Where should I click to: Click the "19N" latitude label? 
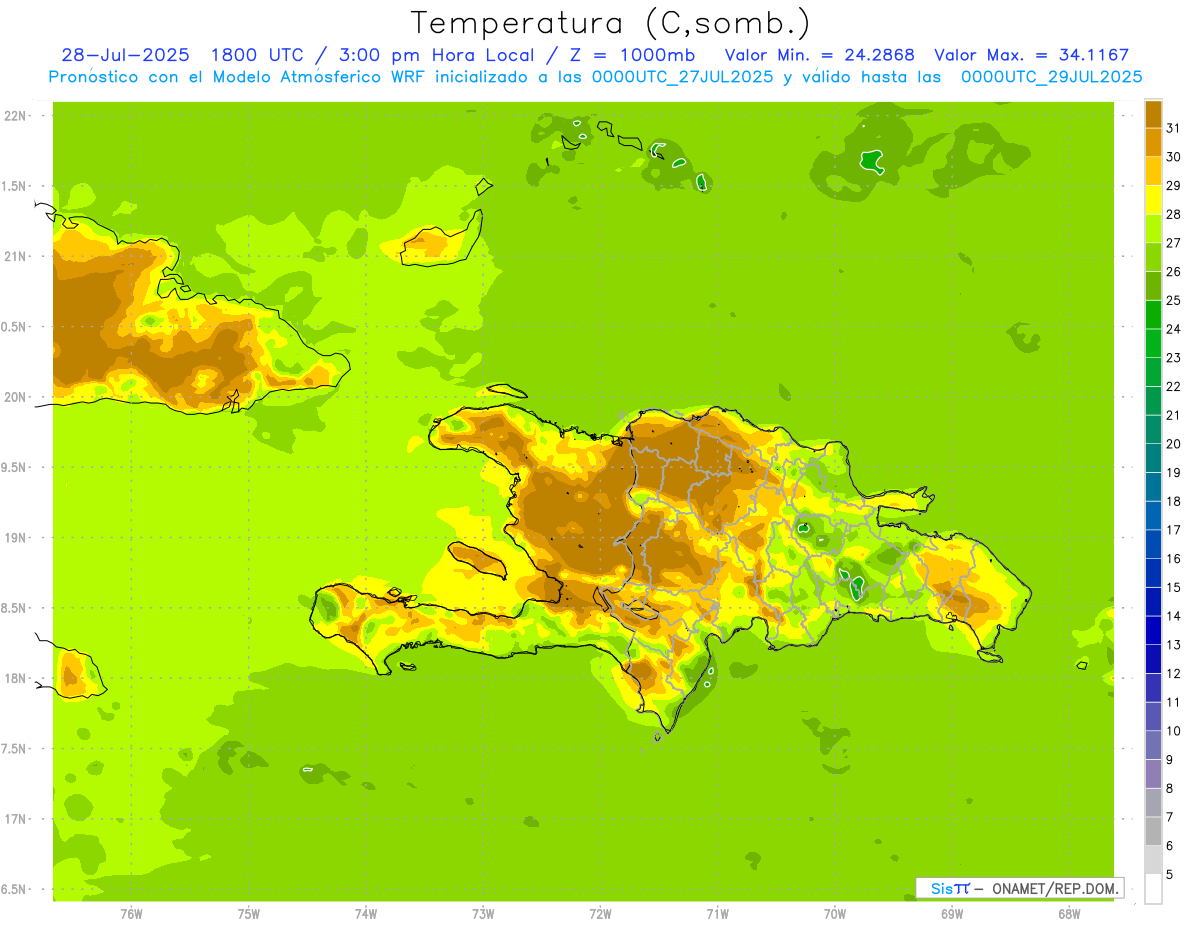click(x=15, y=538)
